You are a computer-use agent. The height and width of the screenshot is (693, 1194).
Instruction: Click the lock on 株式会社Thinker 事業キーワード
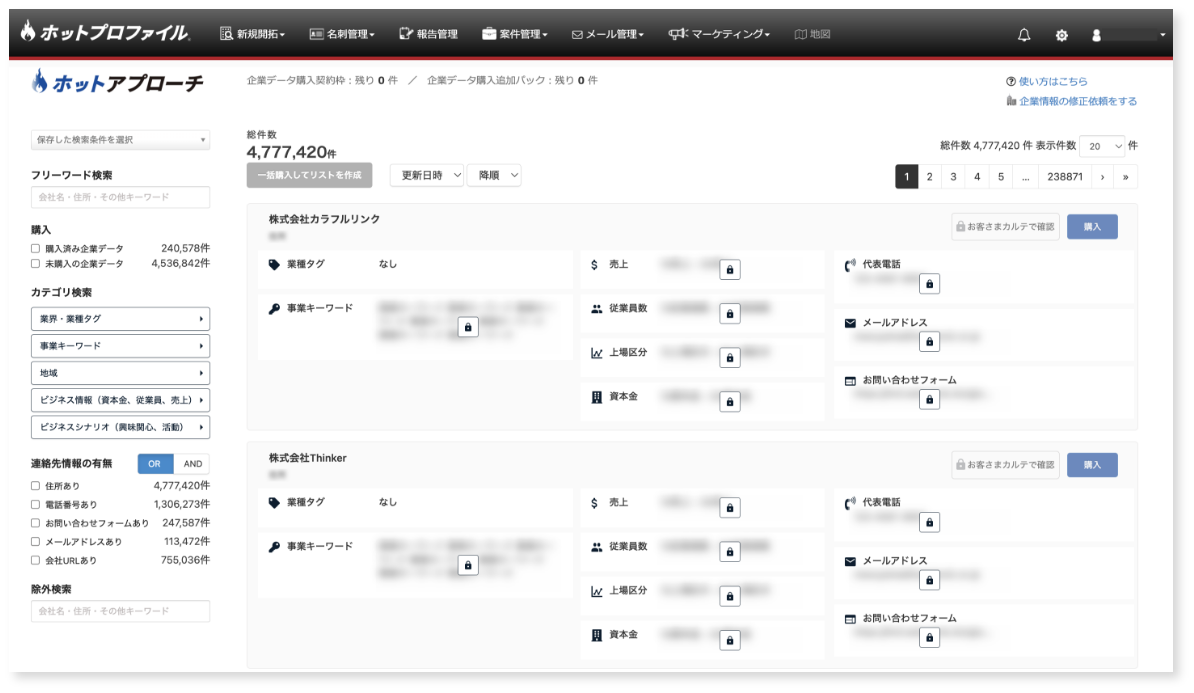[468, 566]
